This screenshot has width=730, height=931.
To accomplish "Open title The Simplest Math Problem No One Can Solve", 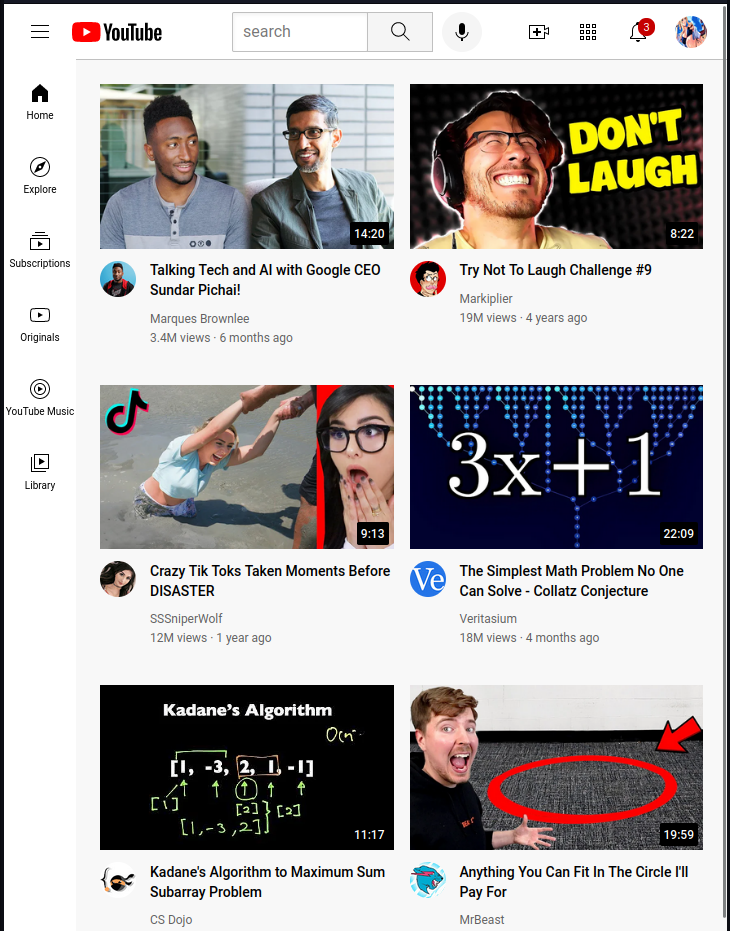I will coord(571,581).
